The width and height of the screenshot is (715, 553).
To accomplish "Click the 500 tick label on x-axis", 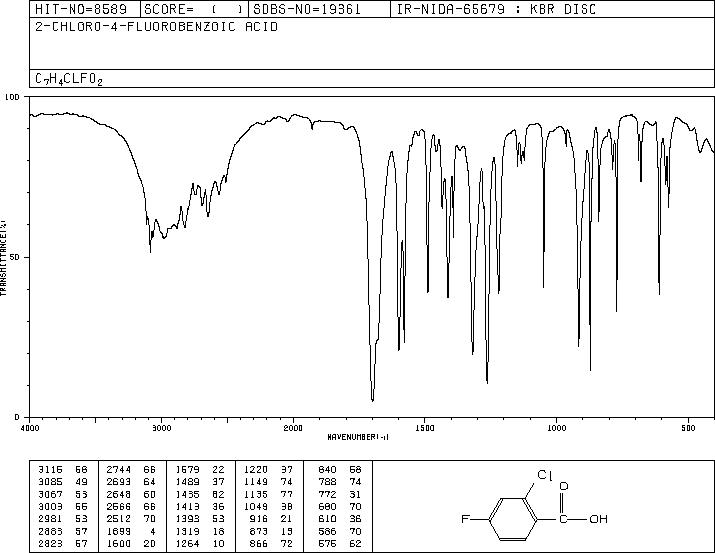I will coord(688,428).
